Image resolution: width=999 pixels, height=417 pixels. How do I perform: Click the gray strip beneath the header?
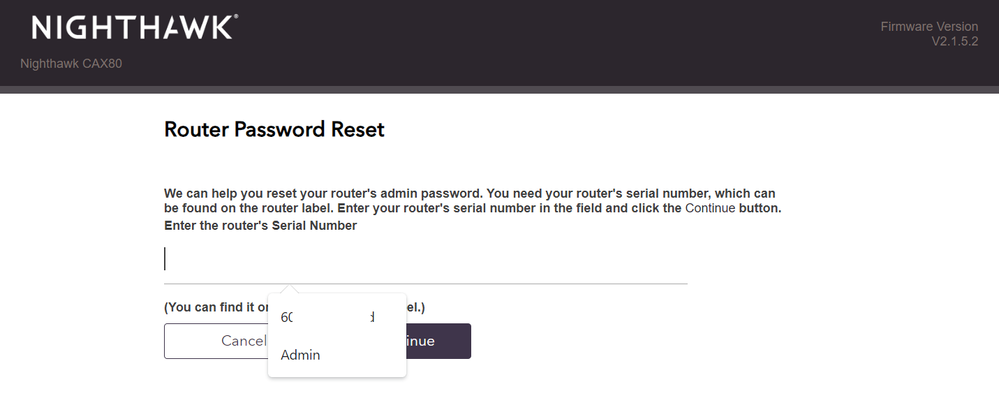click(500, 90)
